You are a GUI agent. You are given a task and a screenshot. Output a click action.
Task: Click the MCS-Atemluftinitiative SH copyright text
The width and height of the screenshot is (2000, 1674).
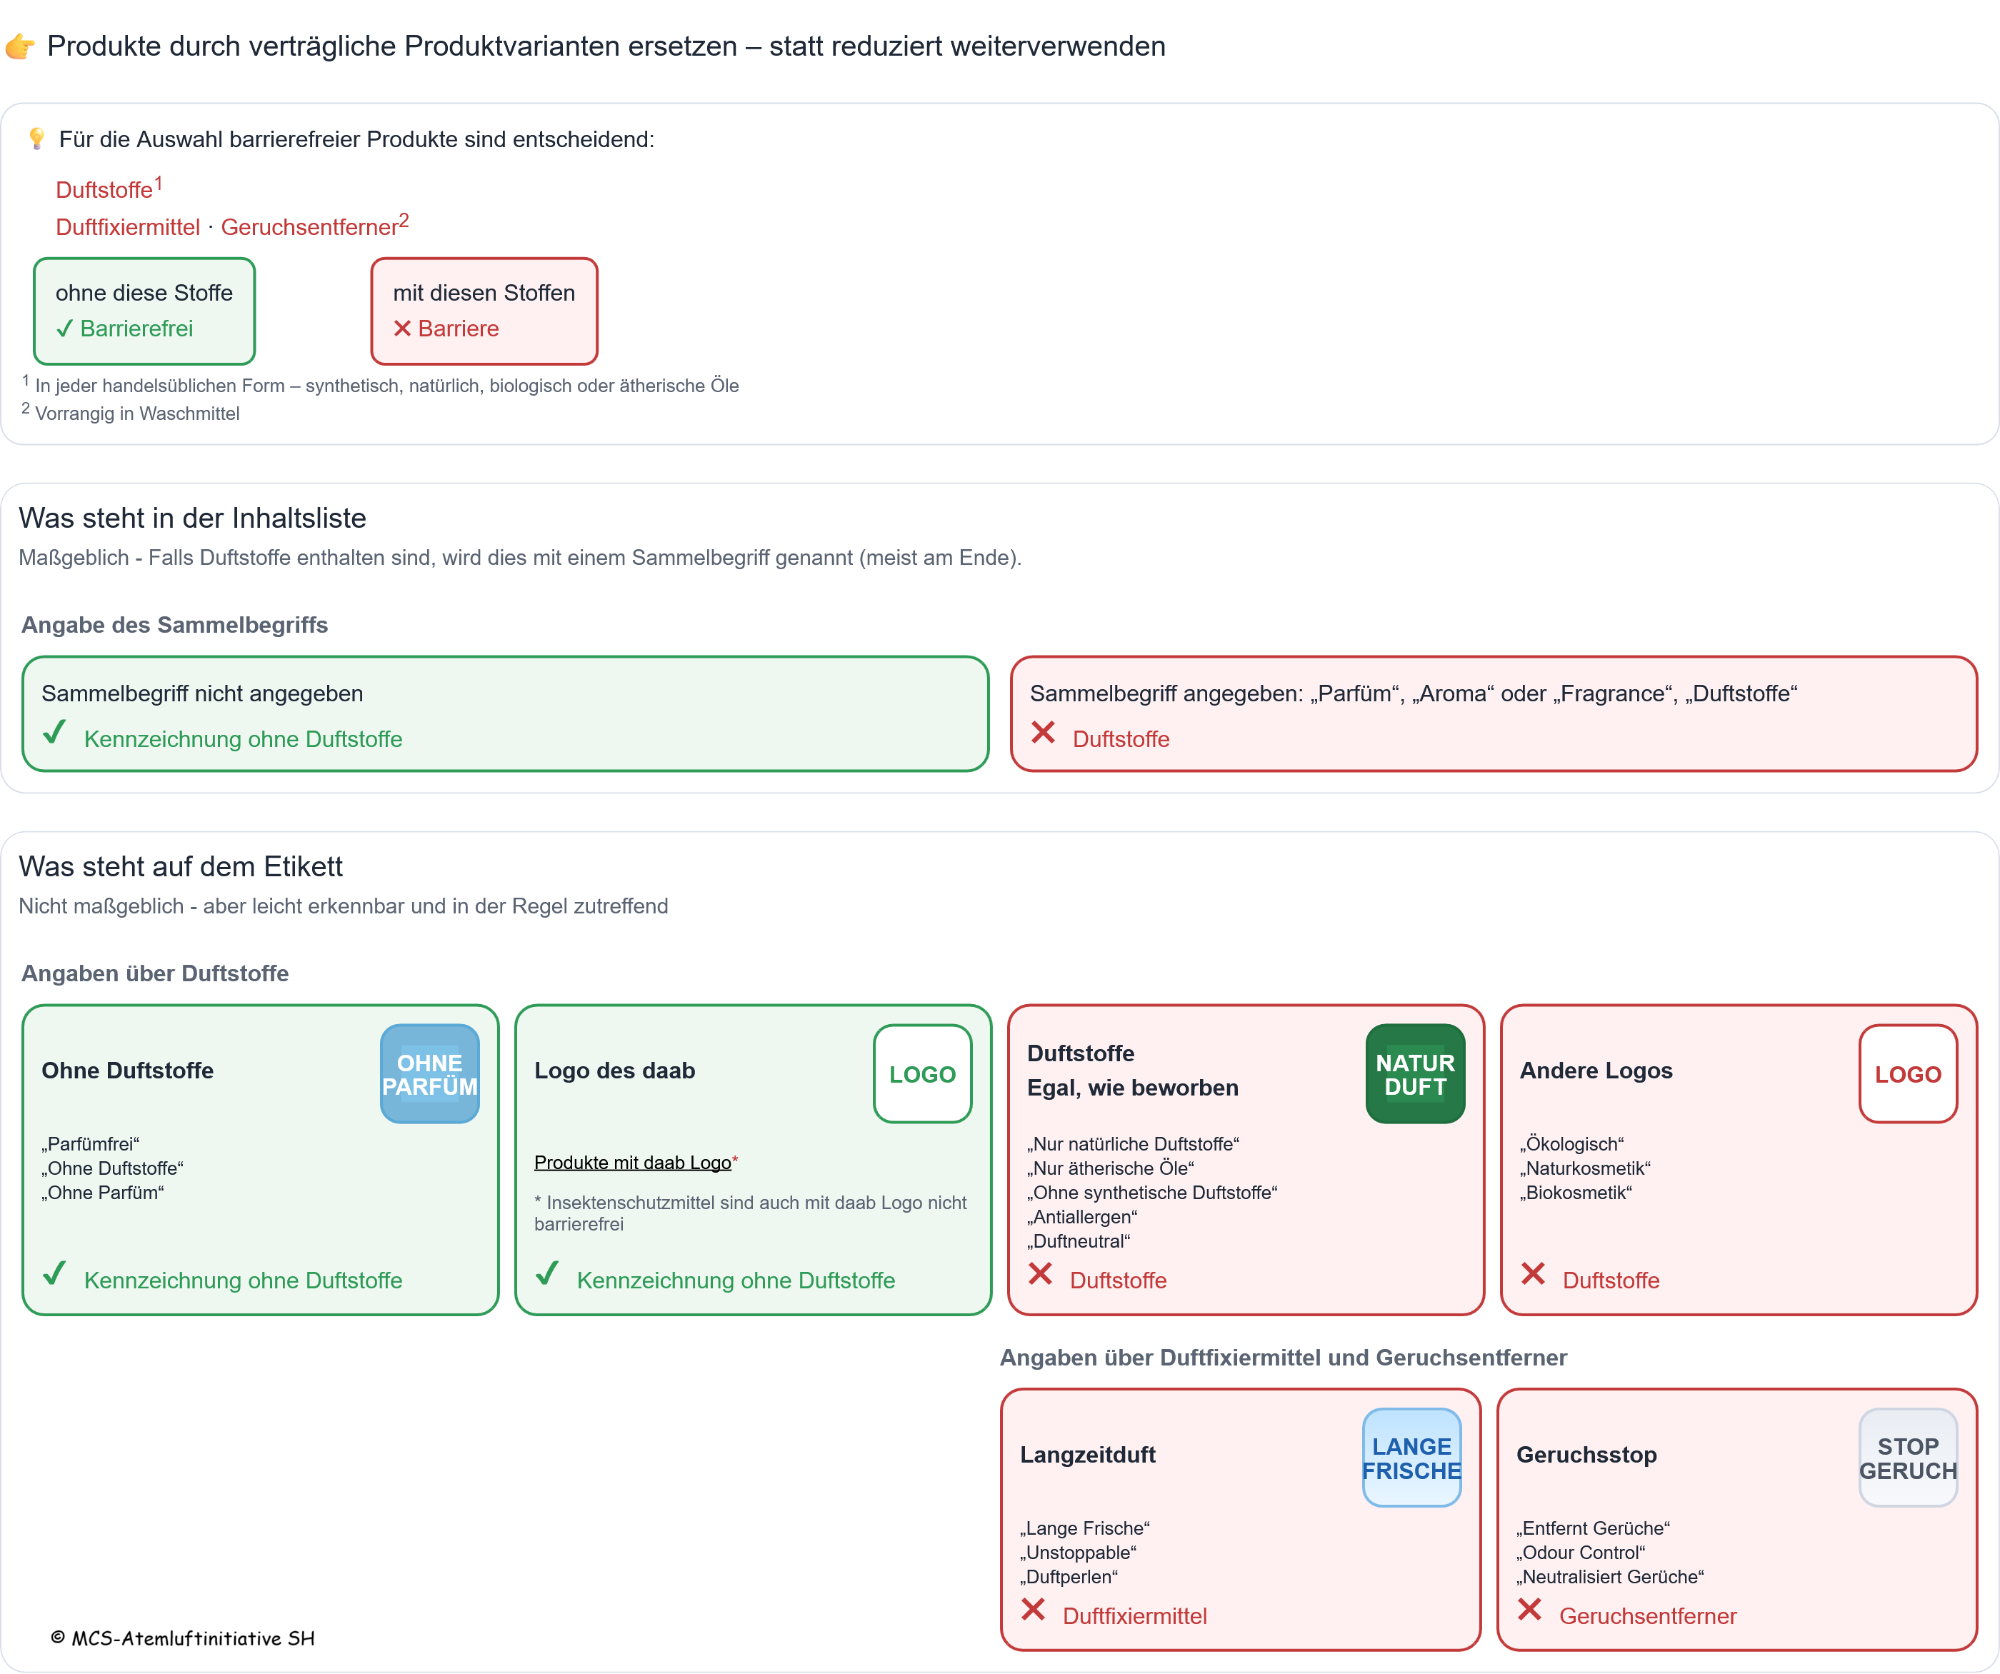183,1638
